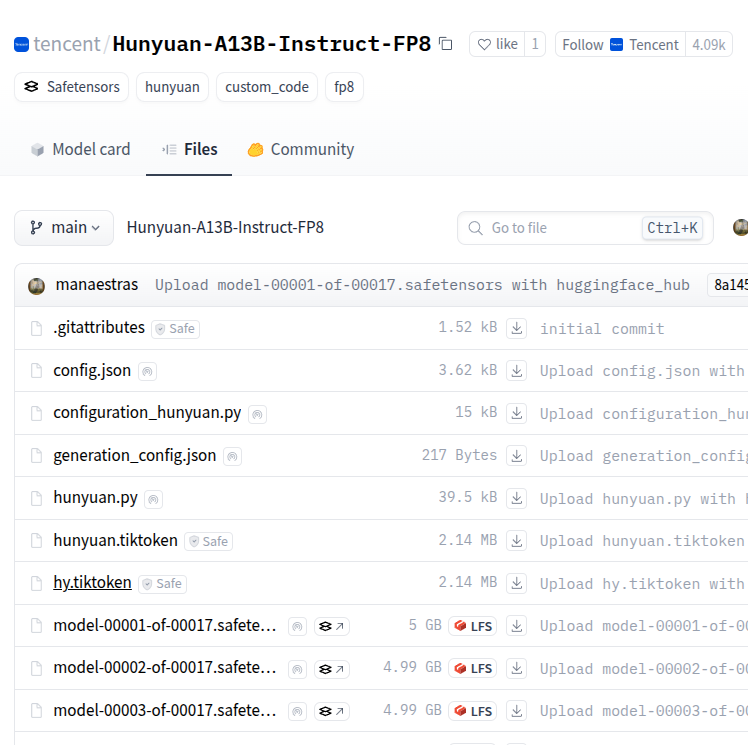Open configuration_hunyuan.py file
Viewport: 748px width, 745px height.
[x=147, y=413]
